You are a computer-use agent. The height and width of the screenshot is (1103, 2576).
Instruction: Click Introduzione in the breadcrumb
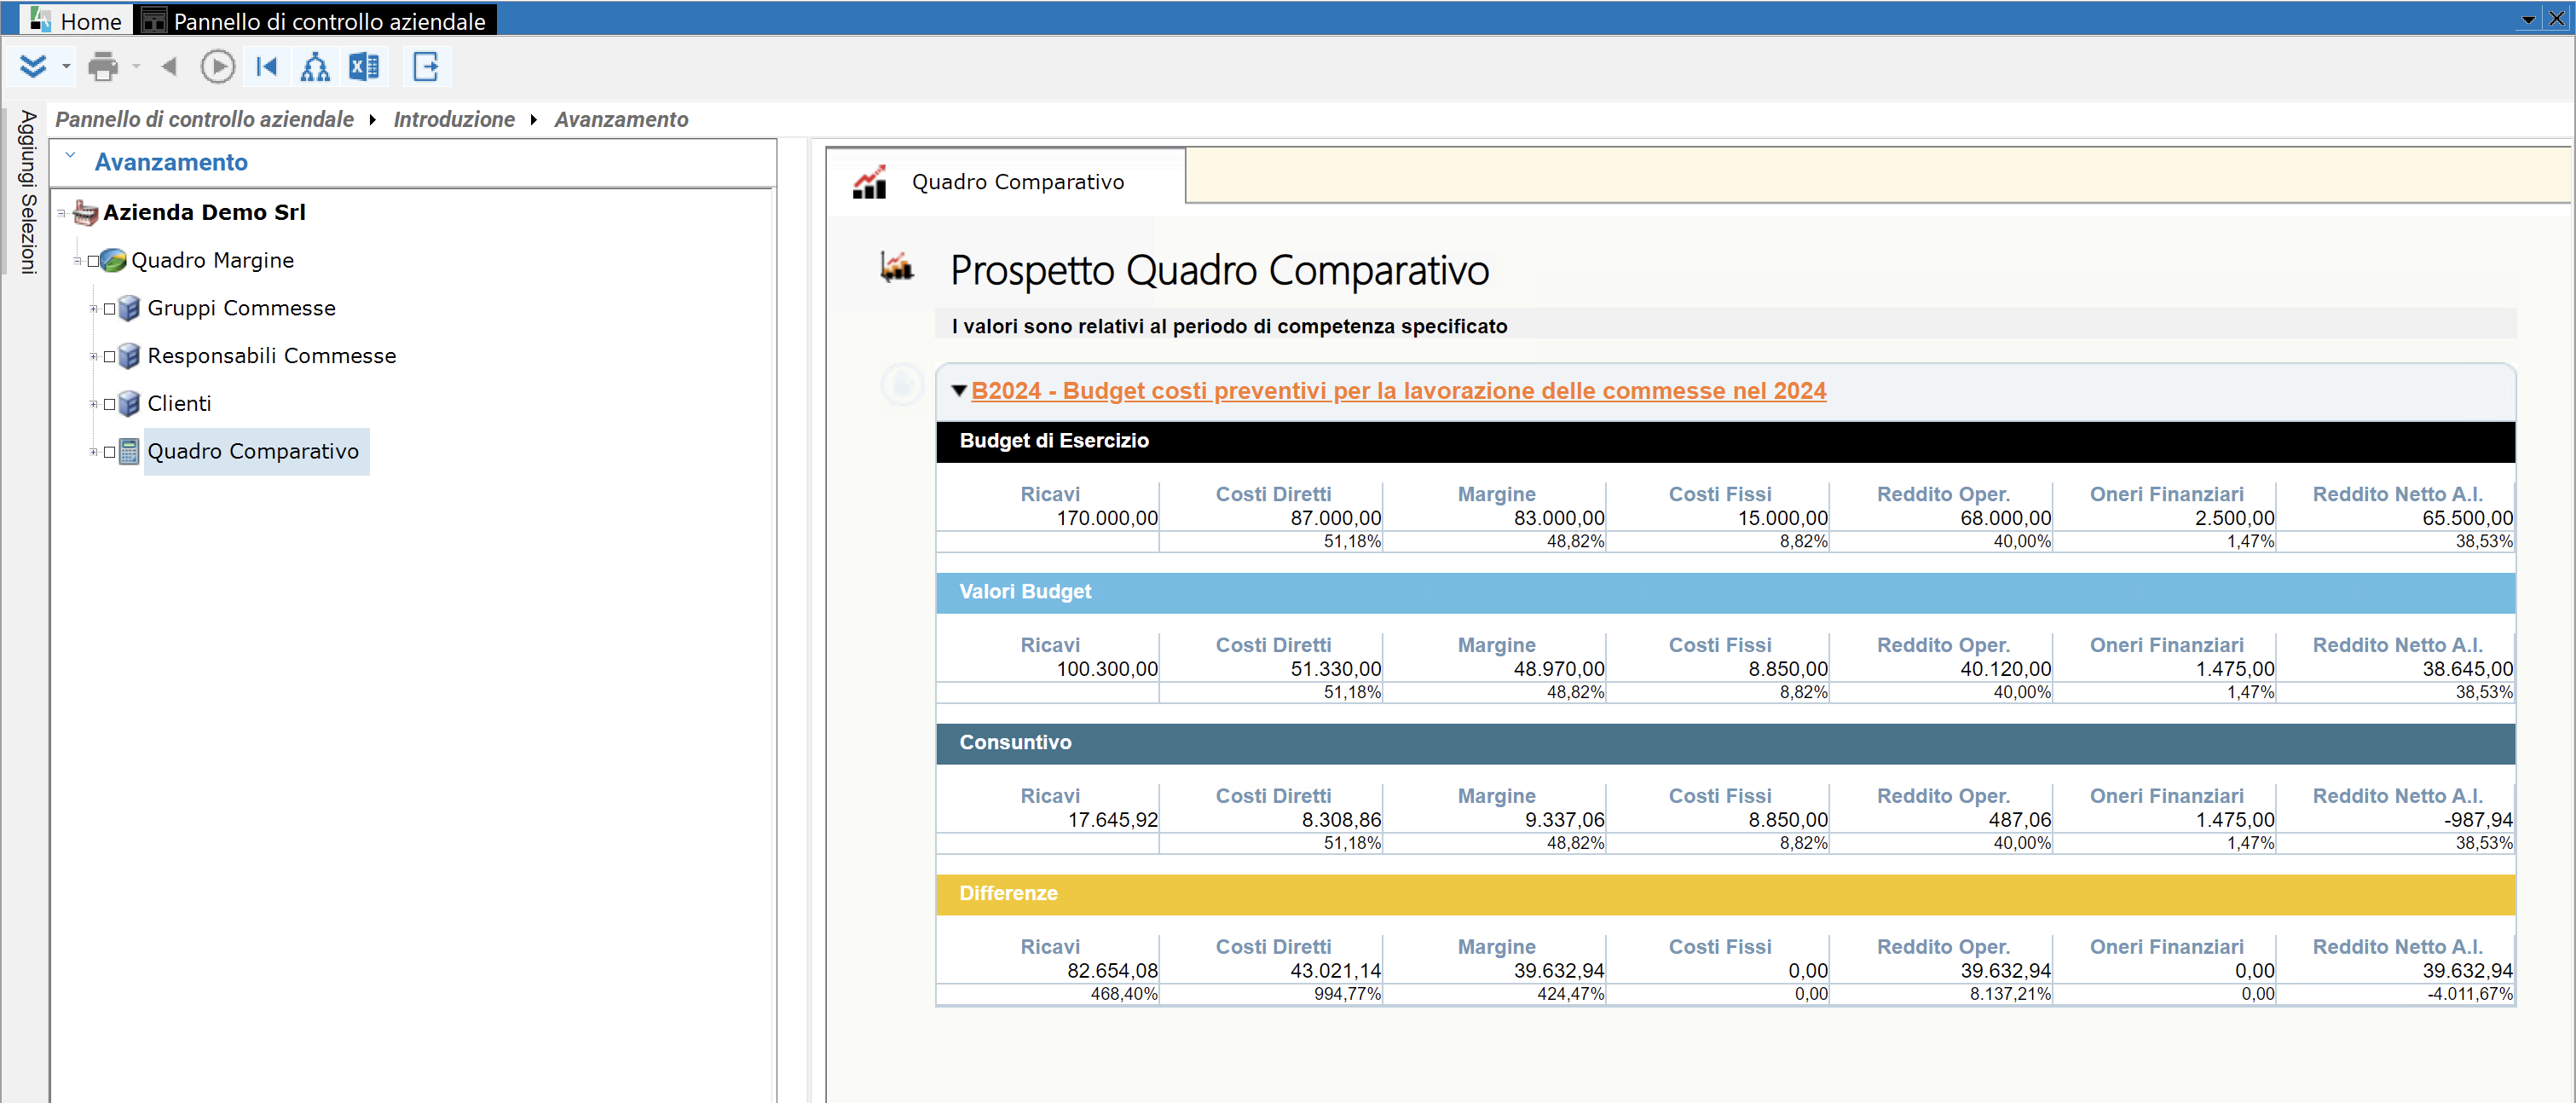point(454,120)
